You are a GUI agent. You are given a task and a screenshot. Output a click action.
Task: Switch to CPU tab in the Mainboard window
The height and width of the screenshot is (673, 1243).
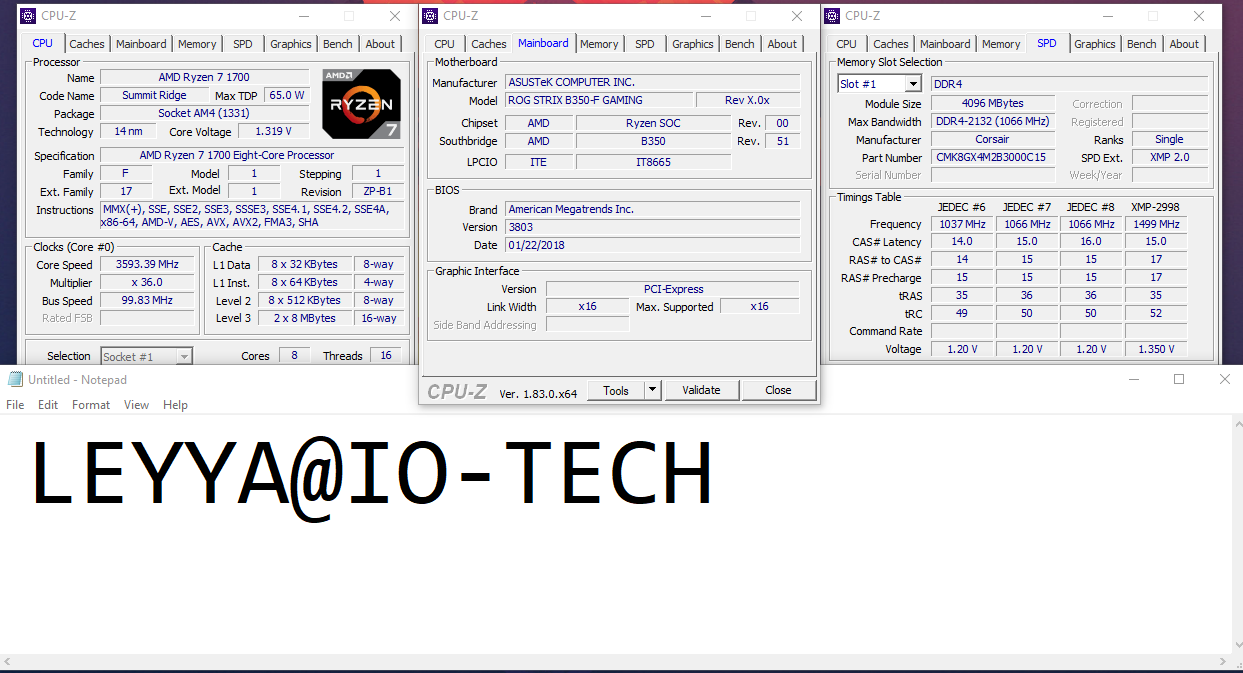445,44
